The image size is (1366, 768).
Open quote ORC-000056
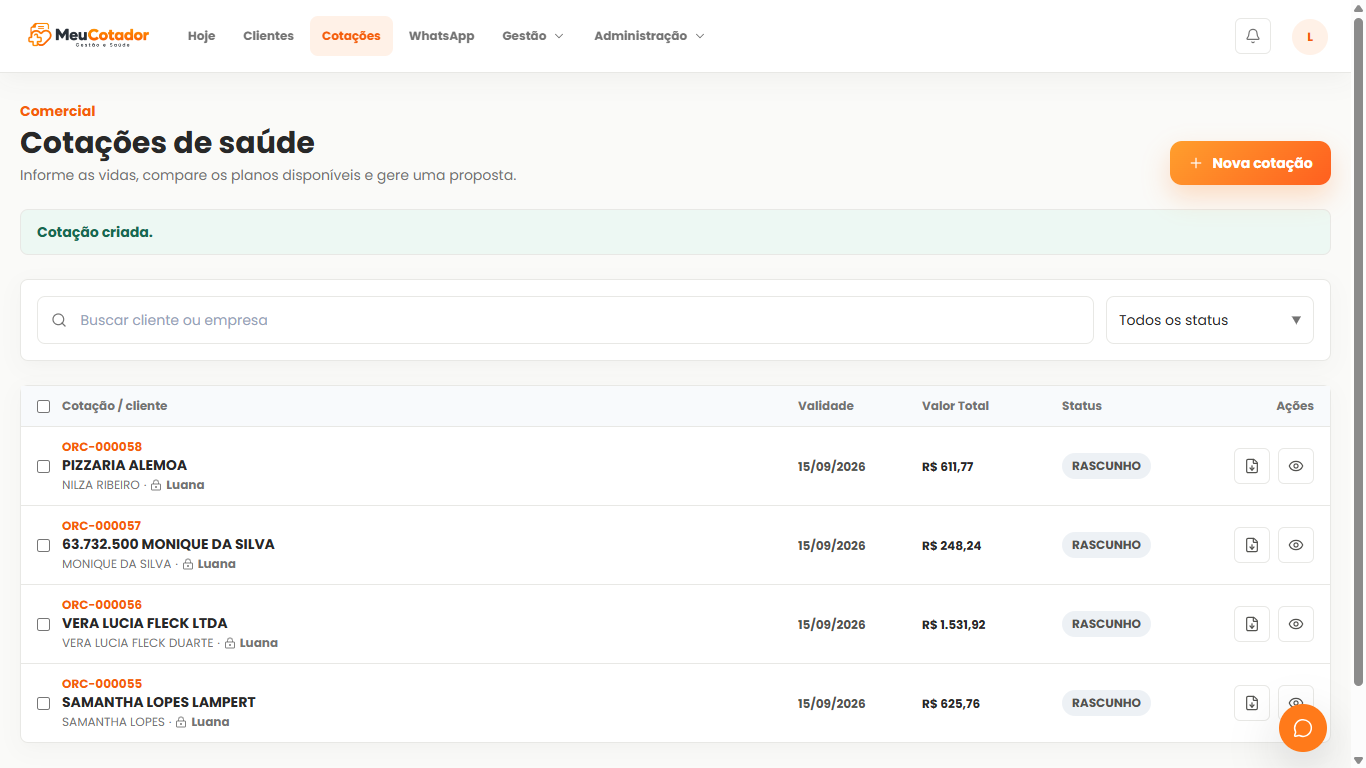pos(102,605)
